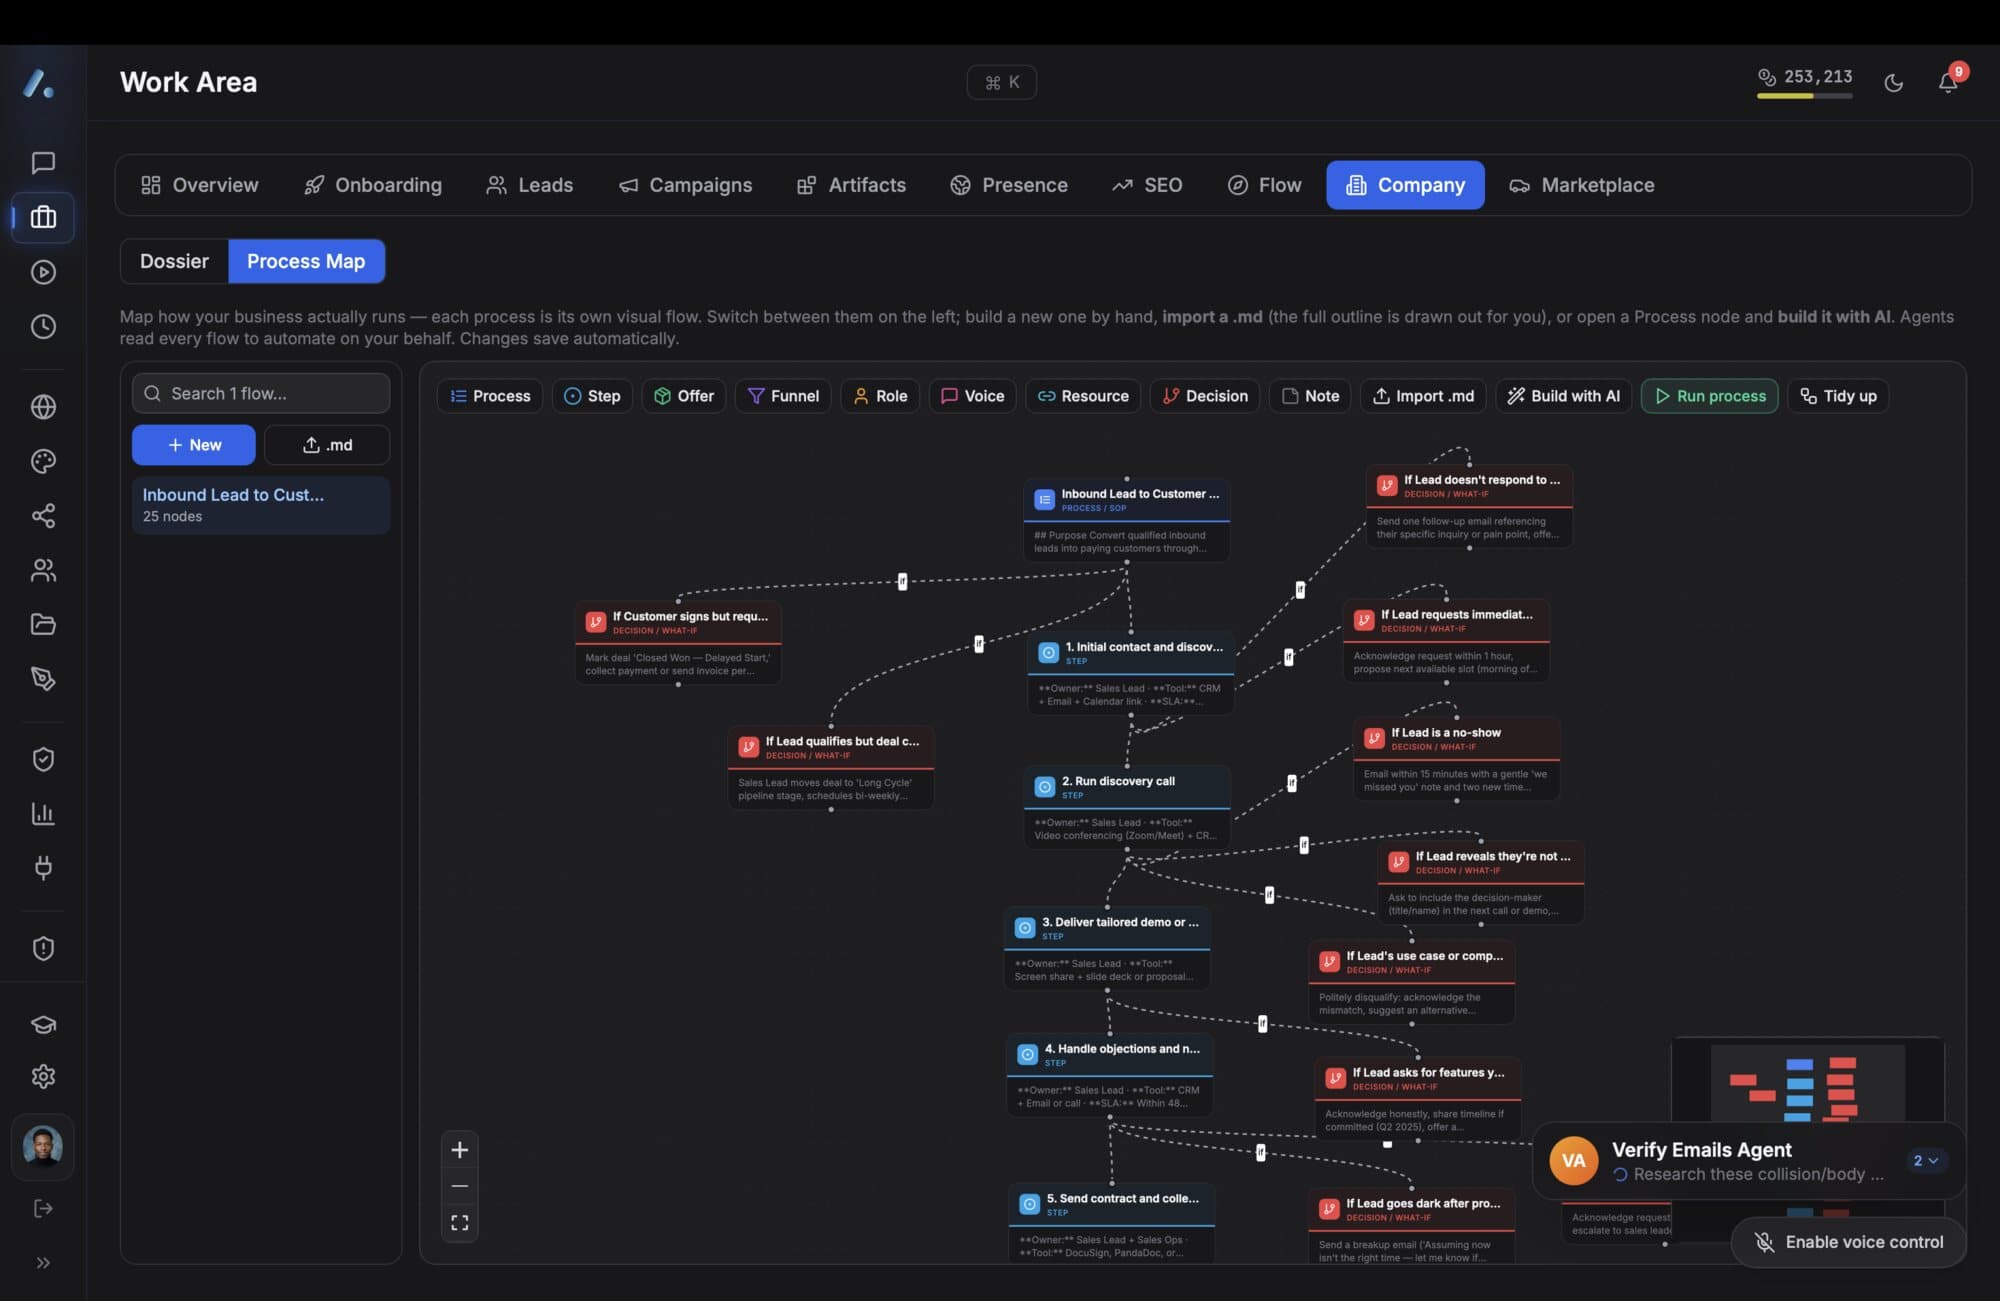Screen dimensions: 2000x1301
Task: Expand the sidebar with double chevron
Action: pos(43,1263)
